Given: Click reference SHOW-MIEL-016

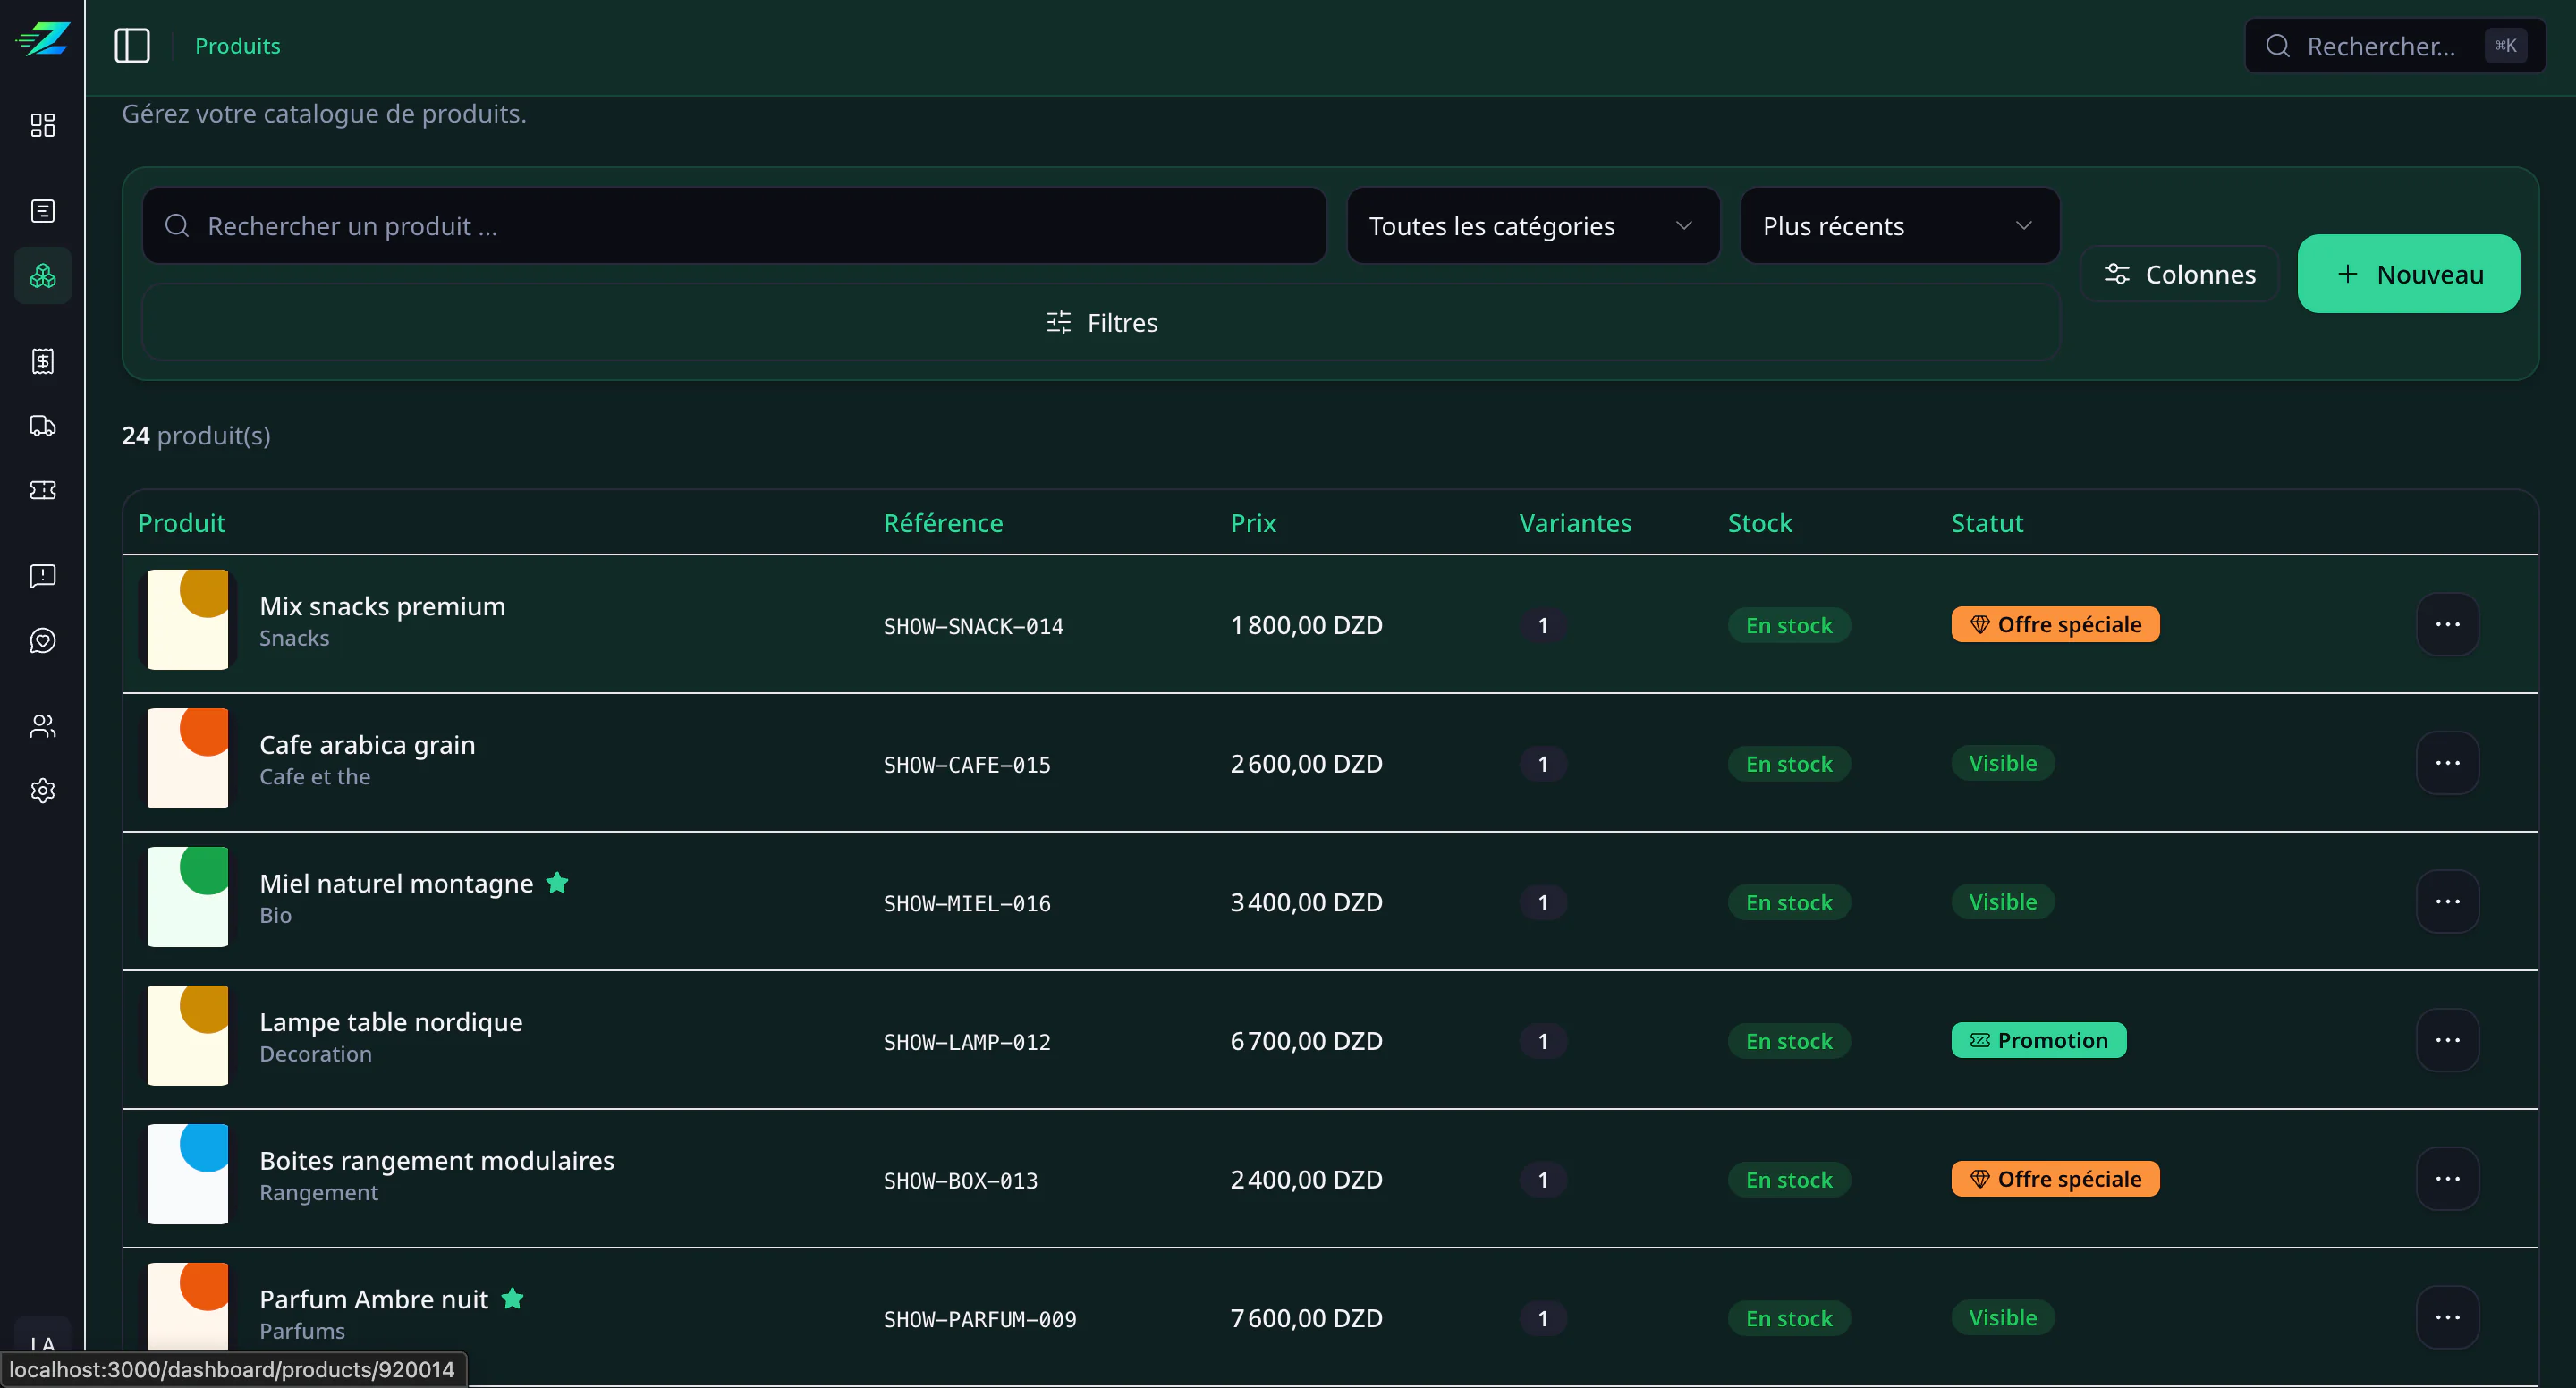Looking at the screenshot, I should [x=967, y=904].
